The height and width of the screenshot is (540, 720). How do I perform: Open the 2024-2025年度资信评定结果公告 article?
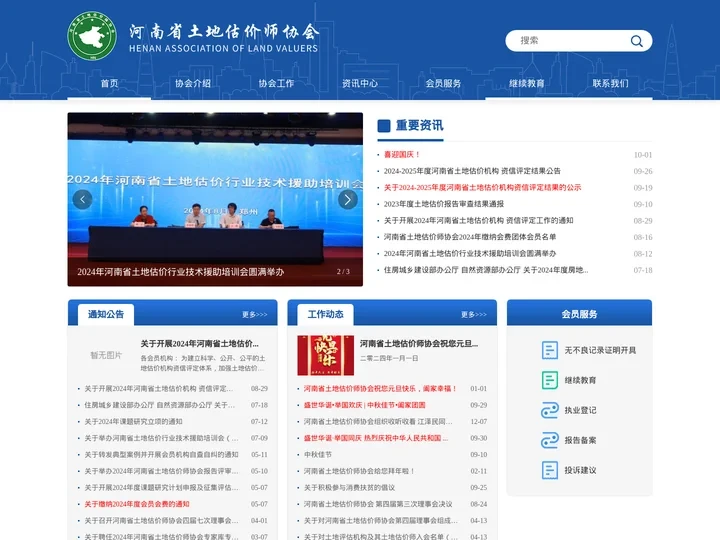coord(472,171)
